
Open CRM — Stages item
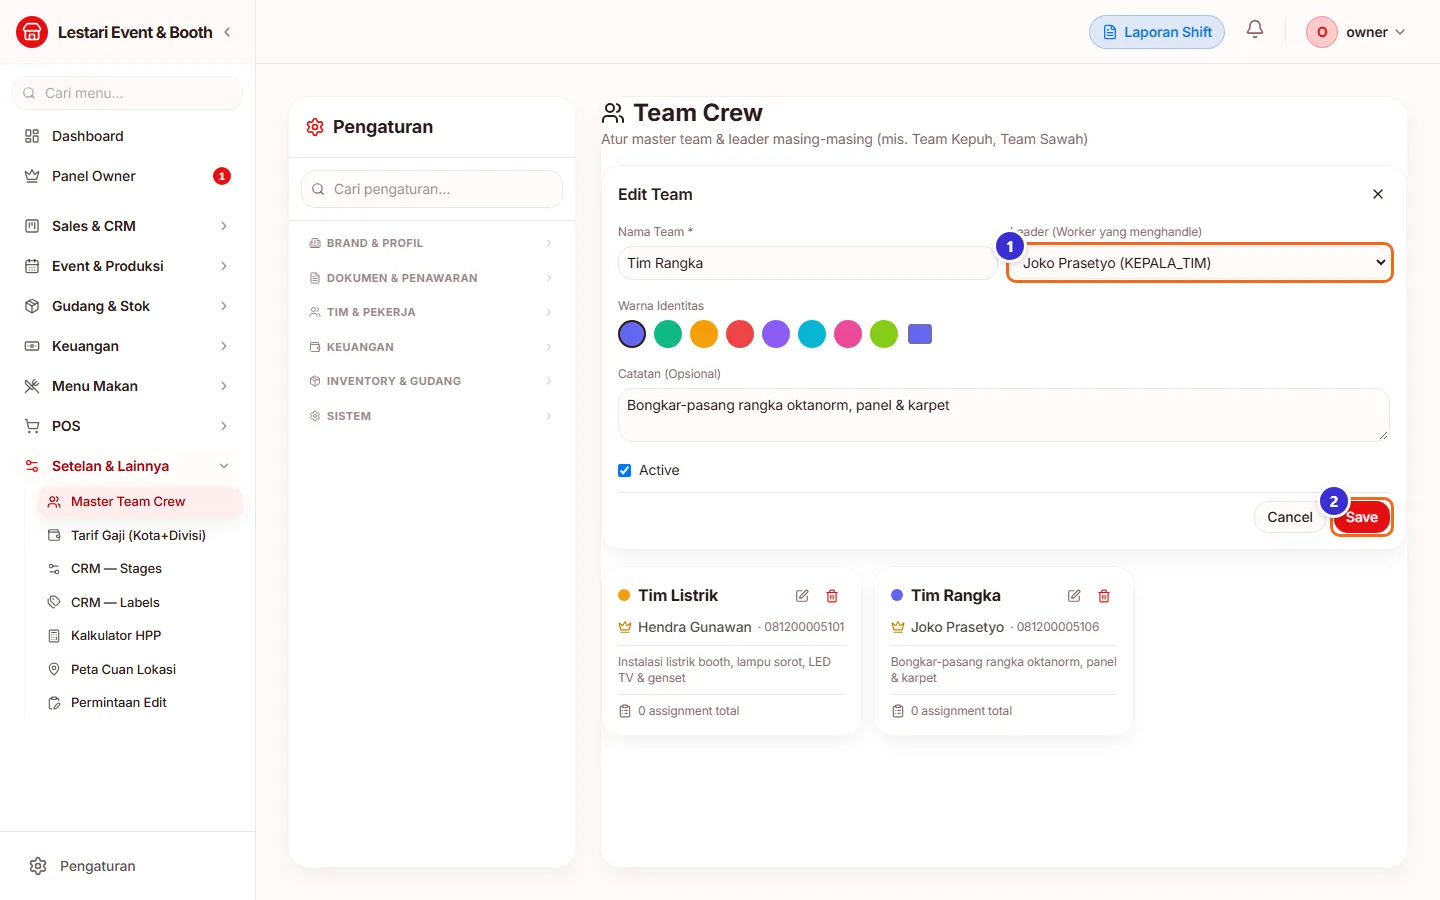click(x=140, y=568)
